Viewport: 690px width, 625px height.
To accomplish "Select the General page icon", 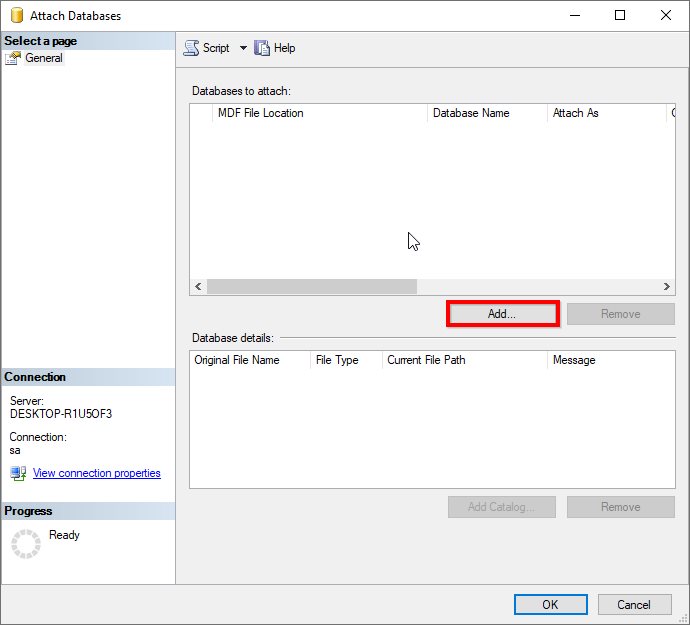I will tap(13, 58).
